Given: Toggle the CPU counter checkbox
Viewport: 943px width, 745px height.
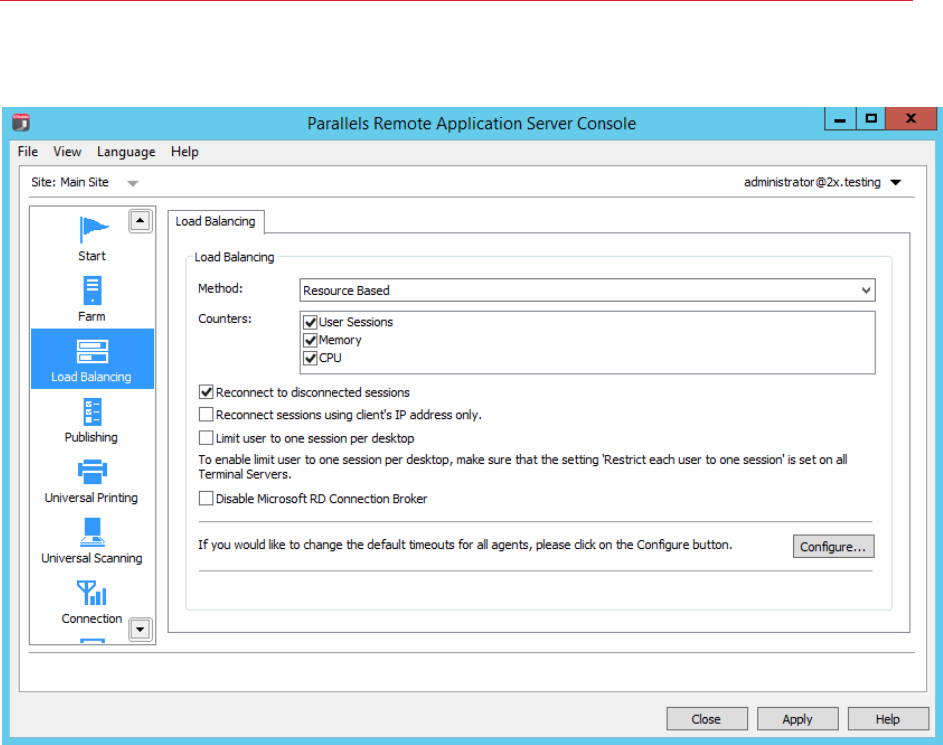Looking at the screenshot, I should 310,358.
